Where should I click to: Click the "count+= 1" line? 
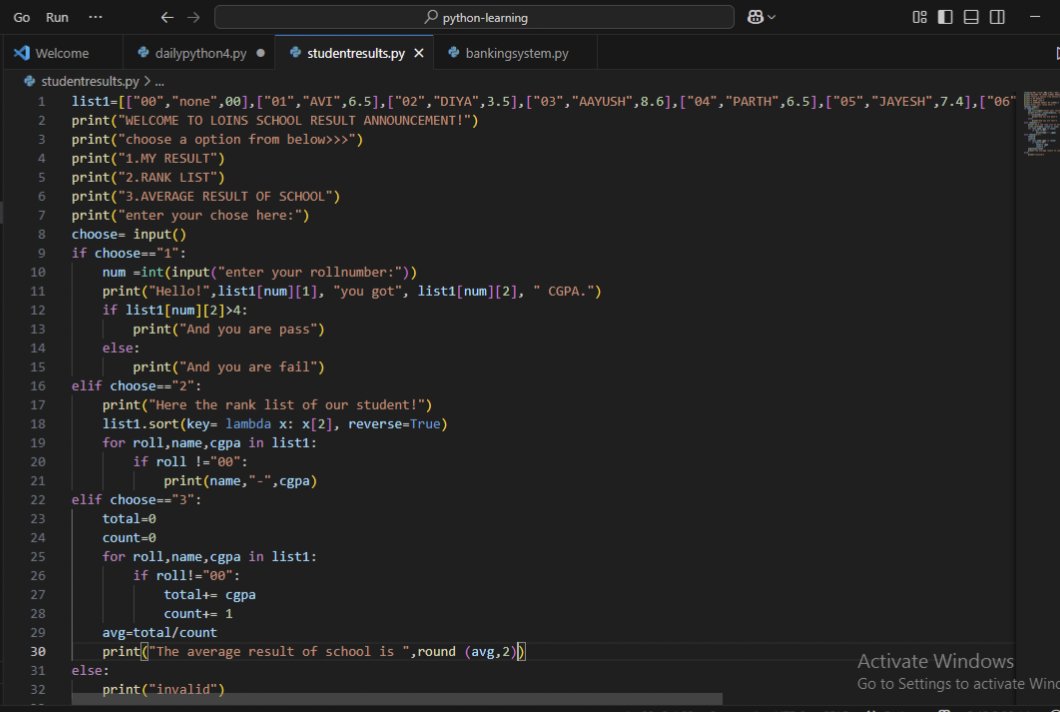198,613
